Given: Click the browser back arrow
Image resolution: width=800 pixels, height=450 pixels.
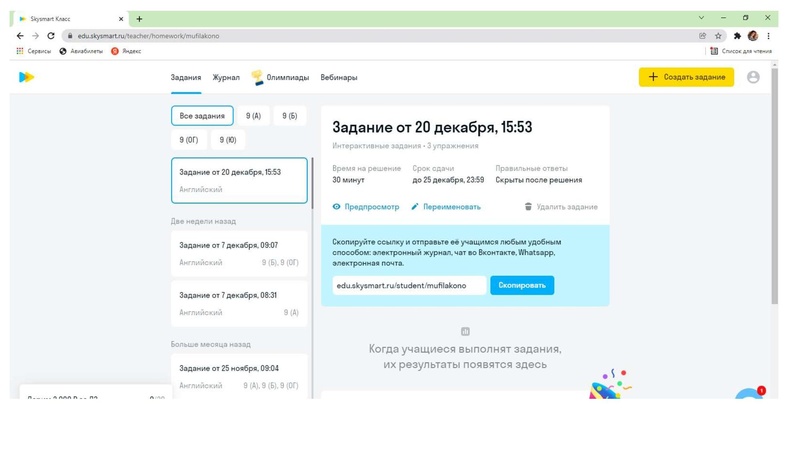Looking at the screenshot, I should coord(20,36).
